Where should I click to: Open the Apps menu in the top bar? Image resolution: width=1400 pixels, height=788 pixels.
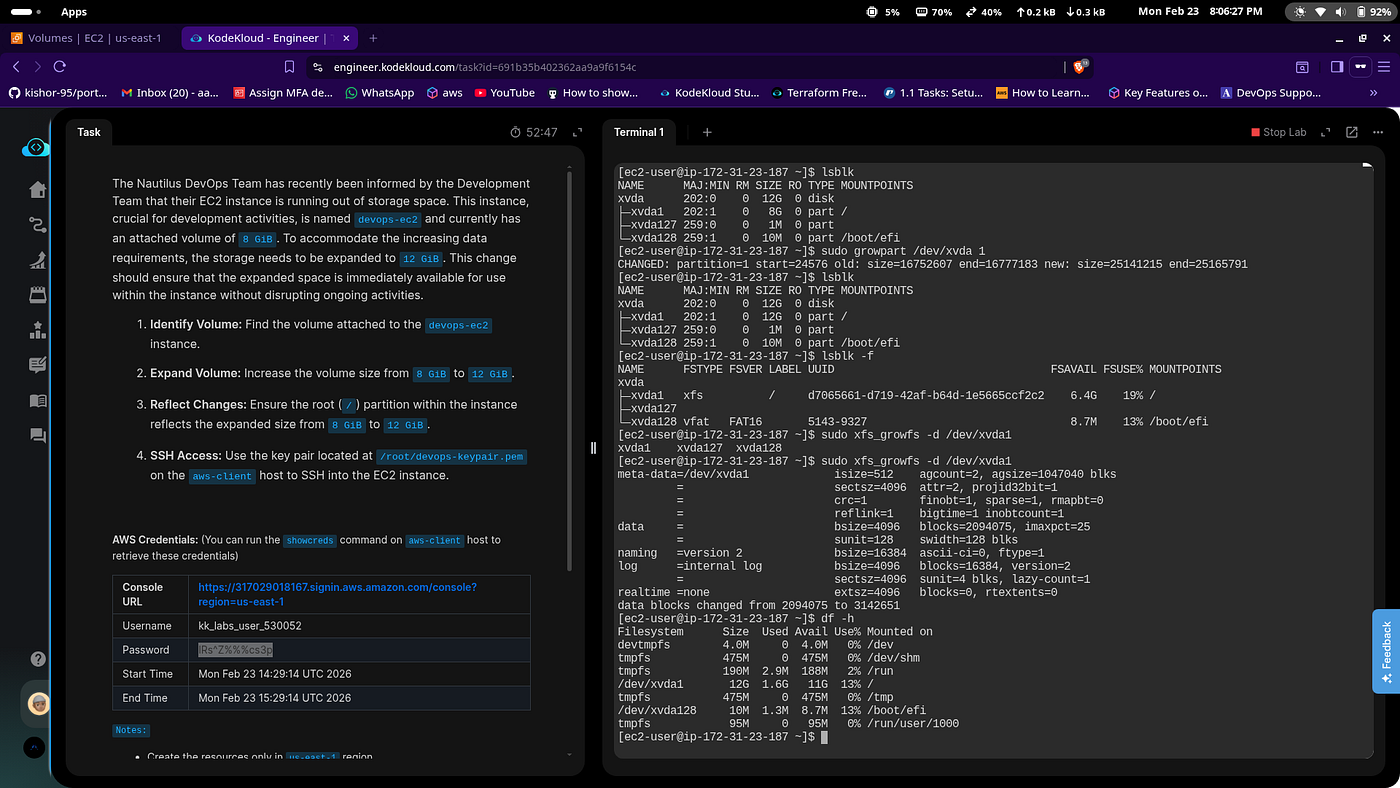74,12
